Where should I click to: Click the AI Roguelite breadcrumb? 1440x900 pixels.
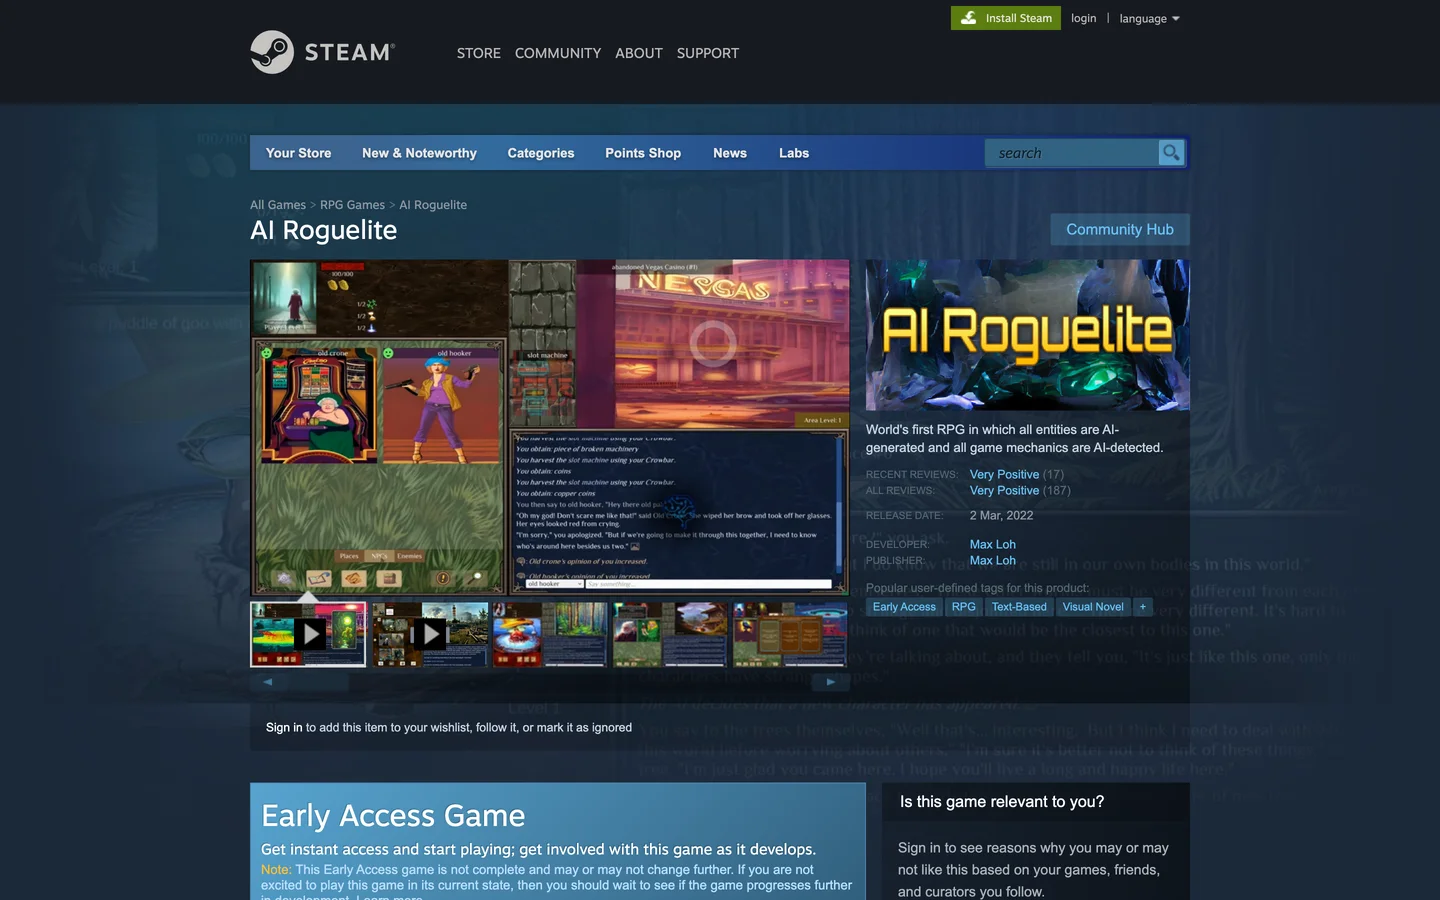coord(433,205)
